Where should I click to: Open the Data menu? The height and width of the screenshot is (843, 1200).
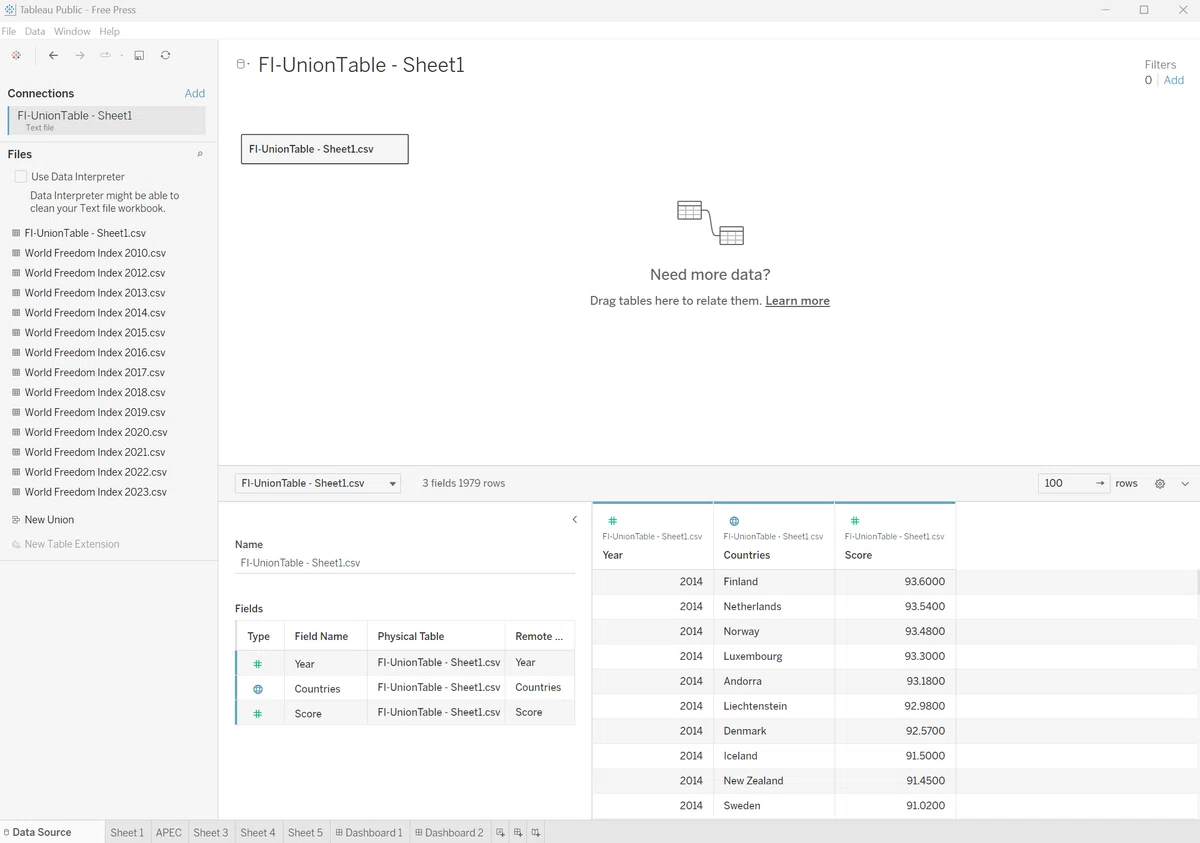coord(35,32)
